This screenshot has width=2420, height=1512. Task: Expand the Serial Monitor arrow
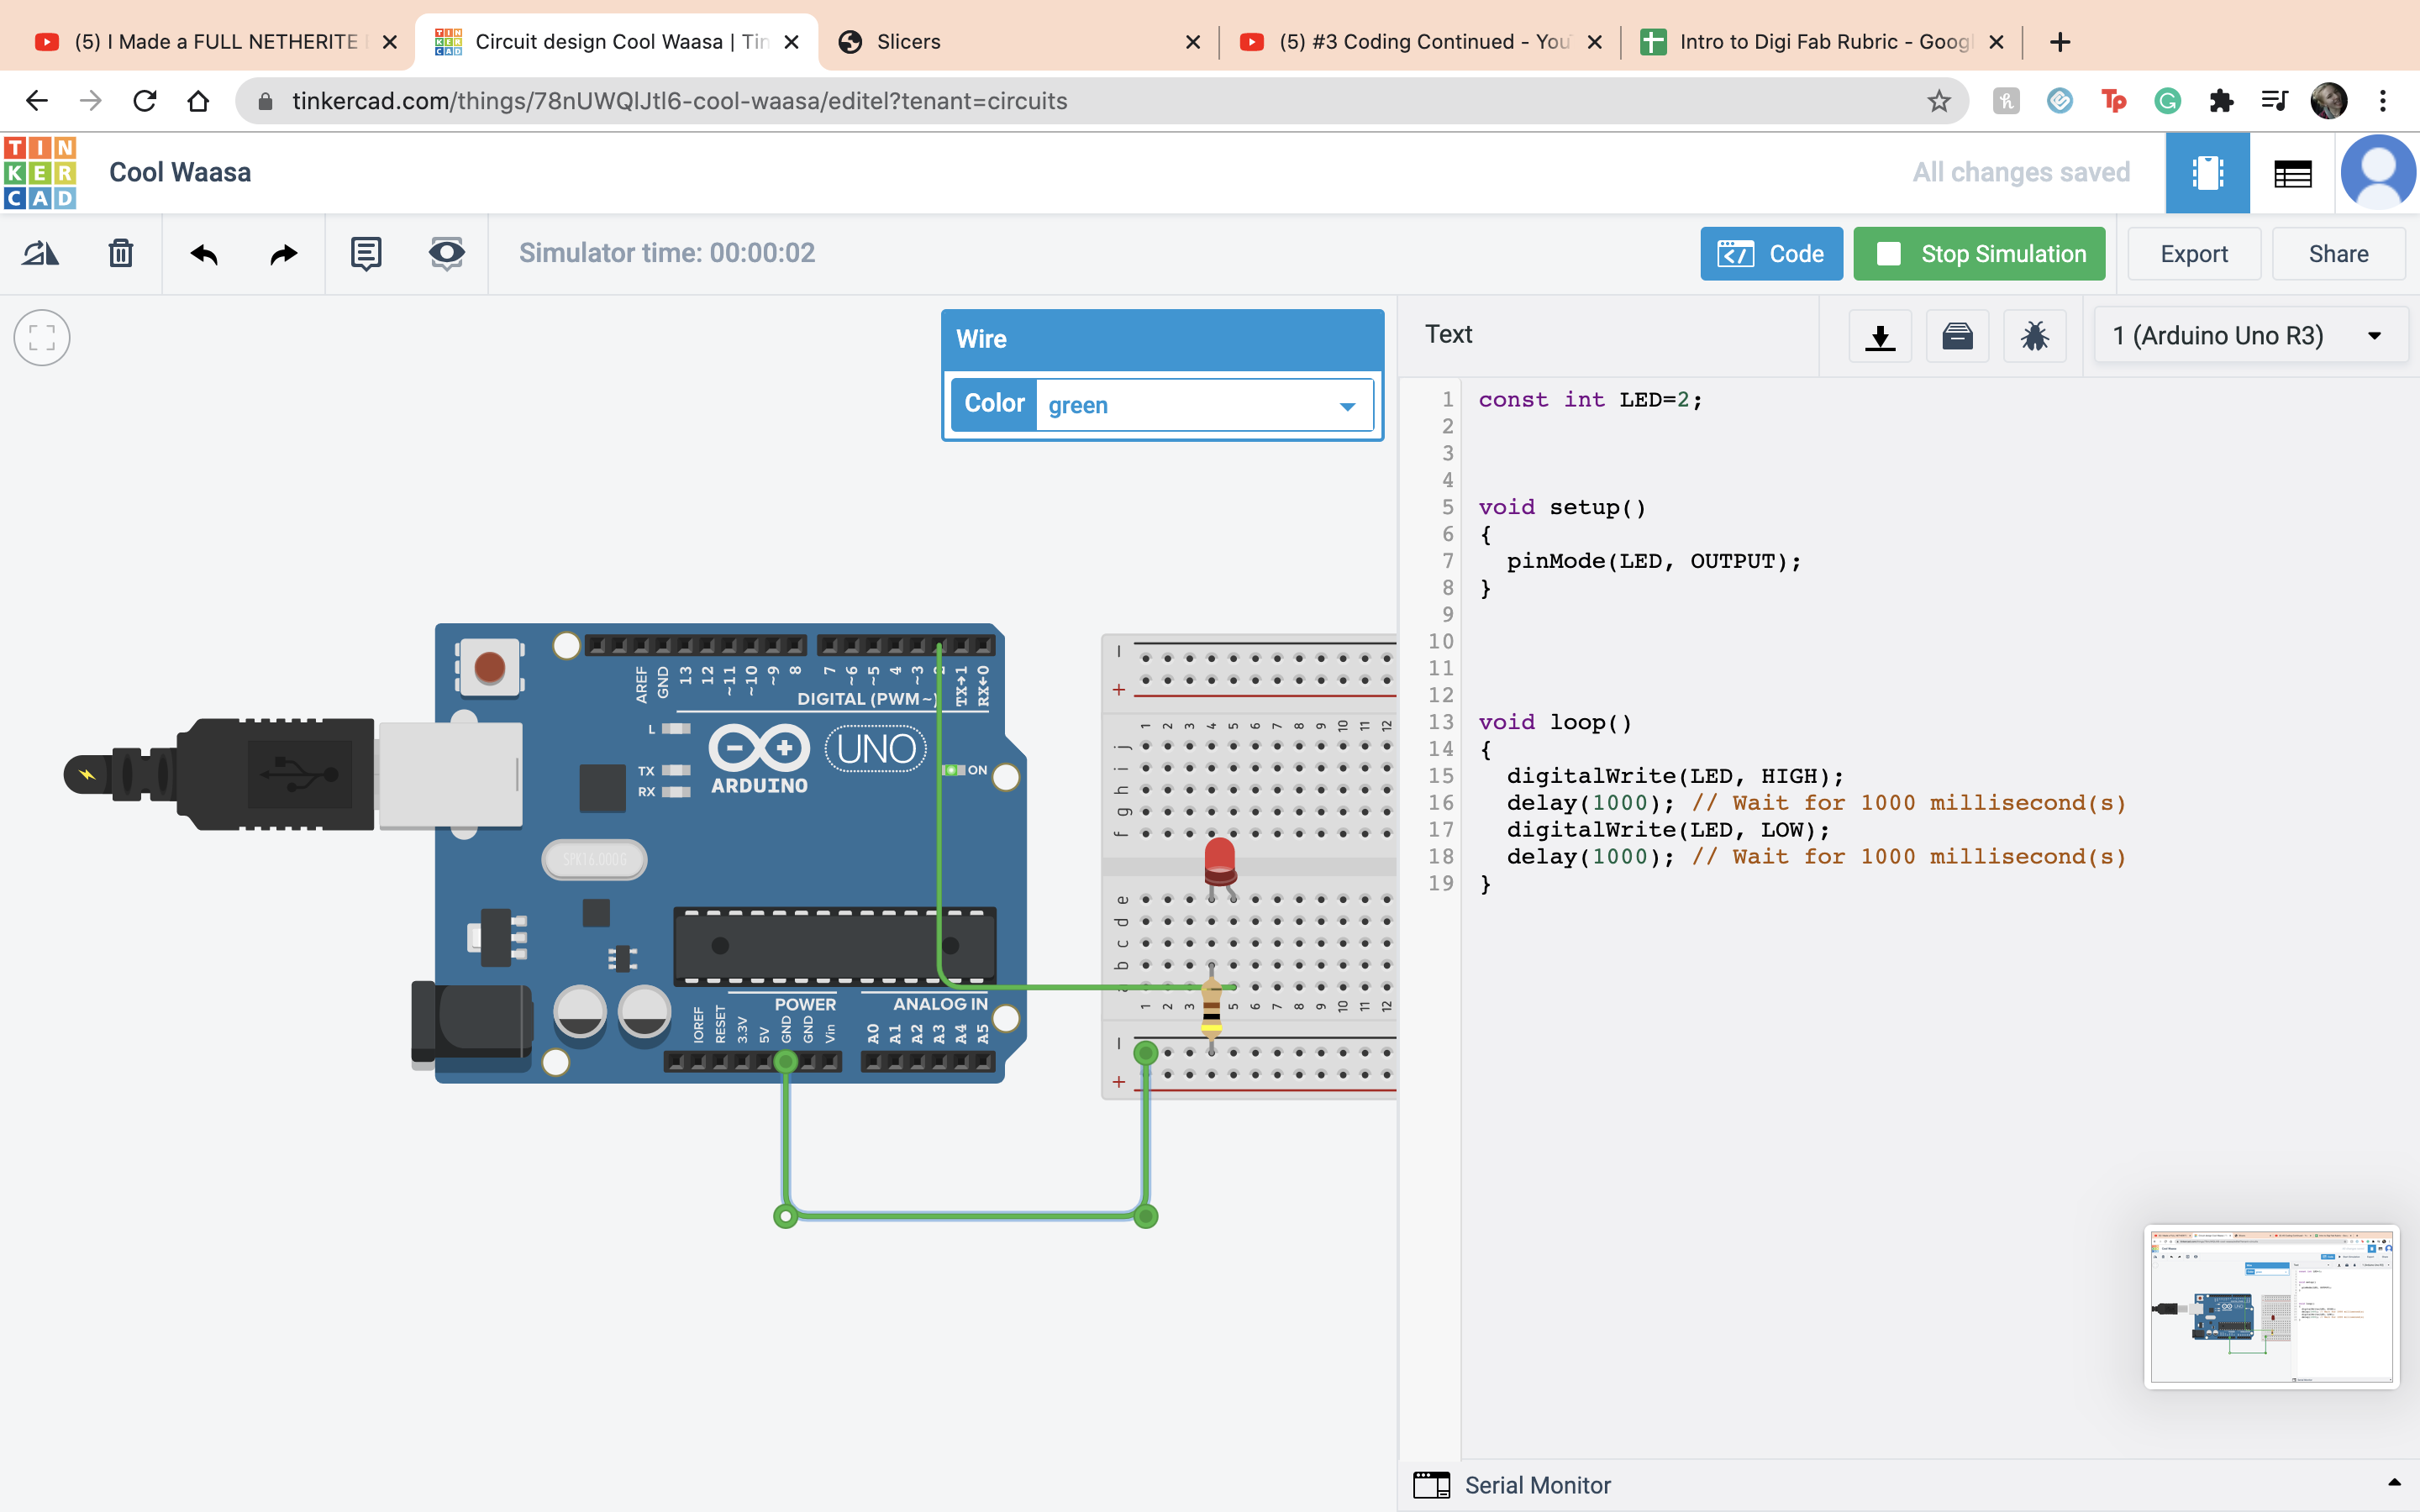click(2394, 1483)
